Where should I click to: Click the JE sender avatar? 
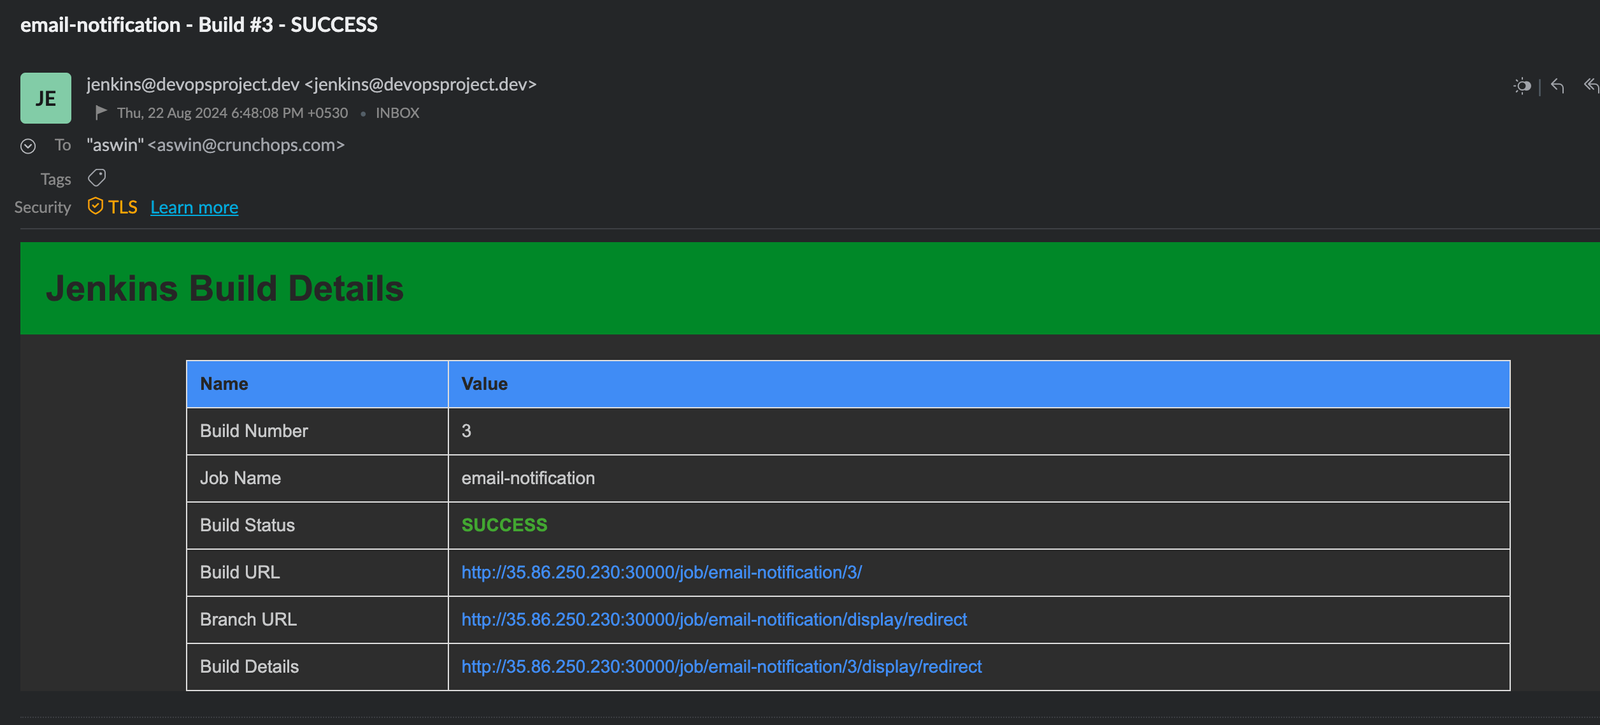click(x=46, y=98)
